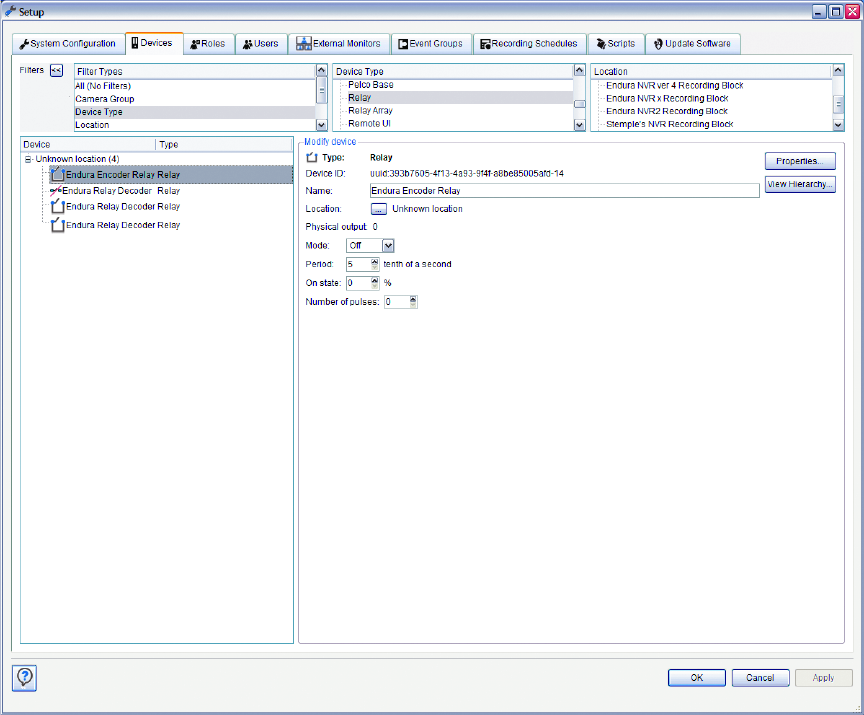The image size is (864, 715).
Task: Go to the Update Software tab
Action: click(692, 44)
